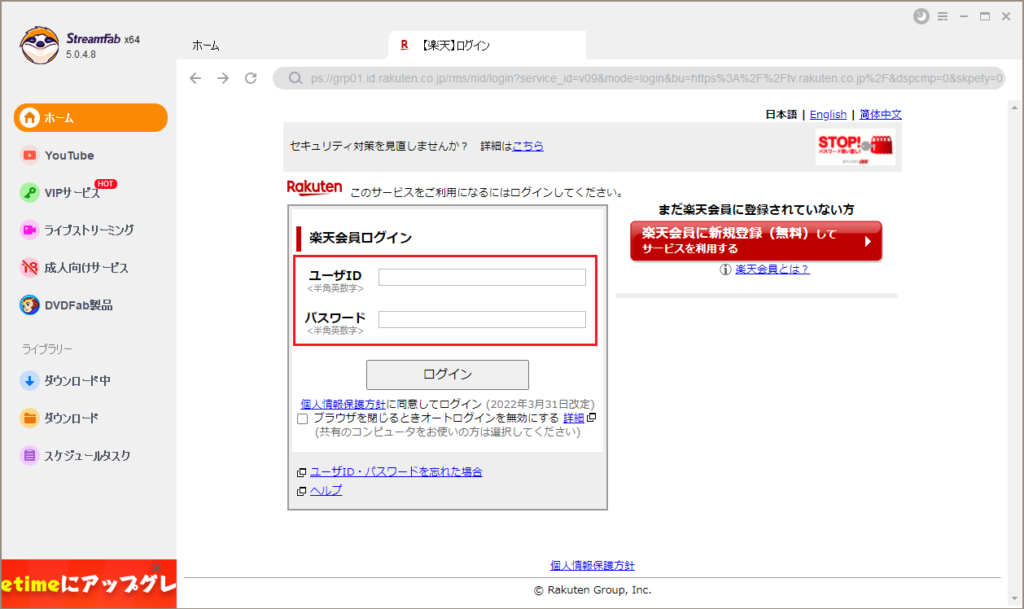
Task: Open 詳細 link beside auto-login option
Action: [573, 418]
